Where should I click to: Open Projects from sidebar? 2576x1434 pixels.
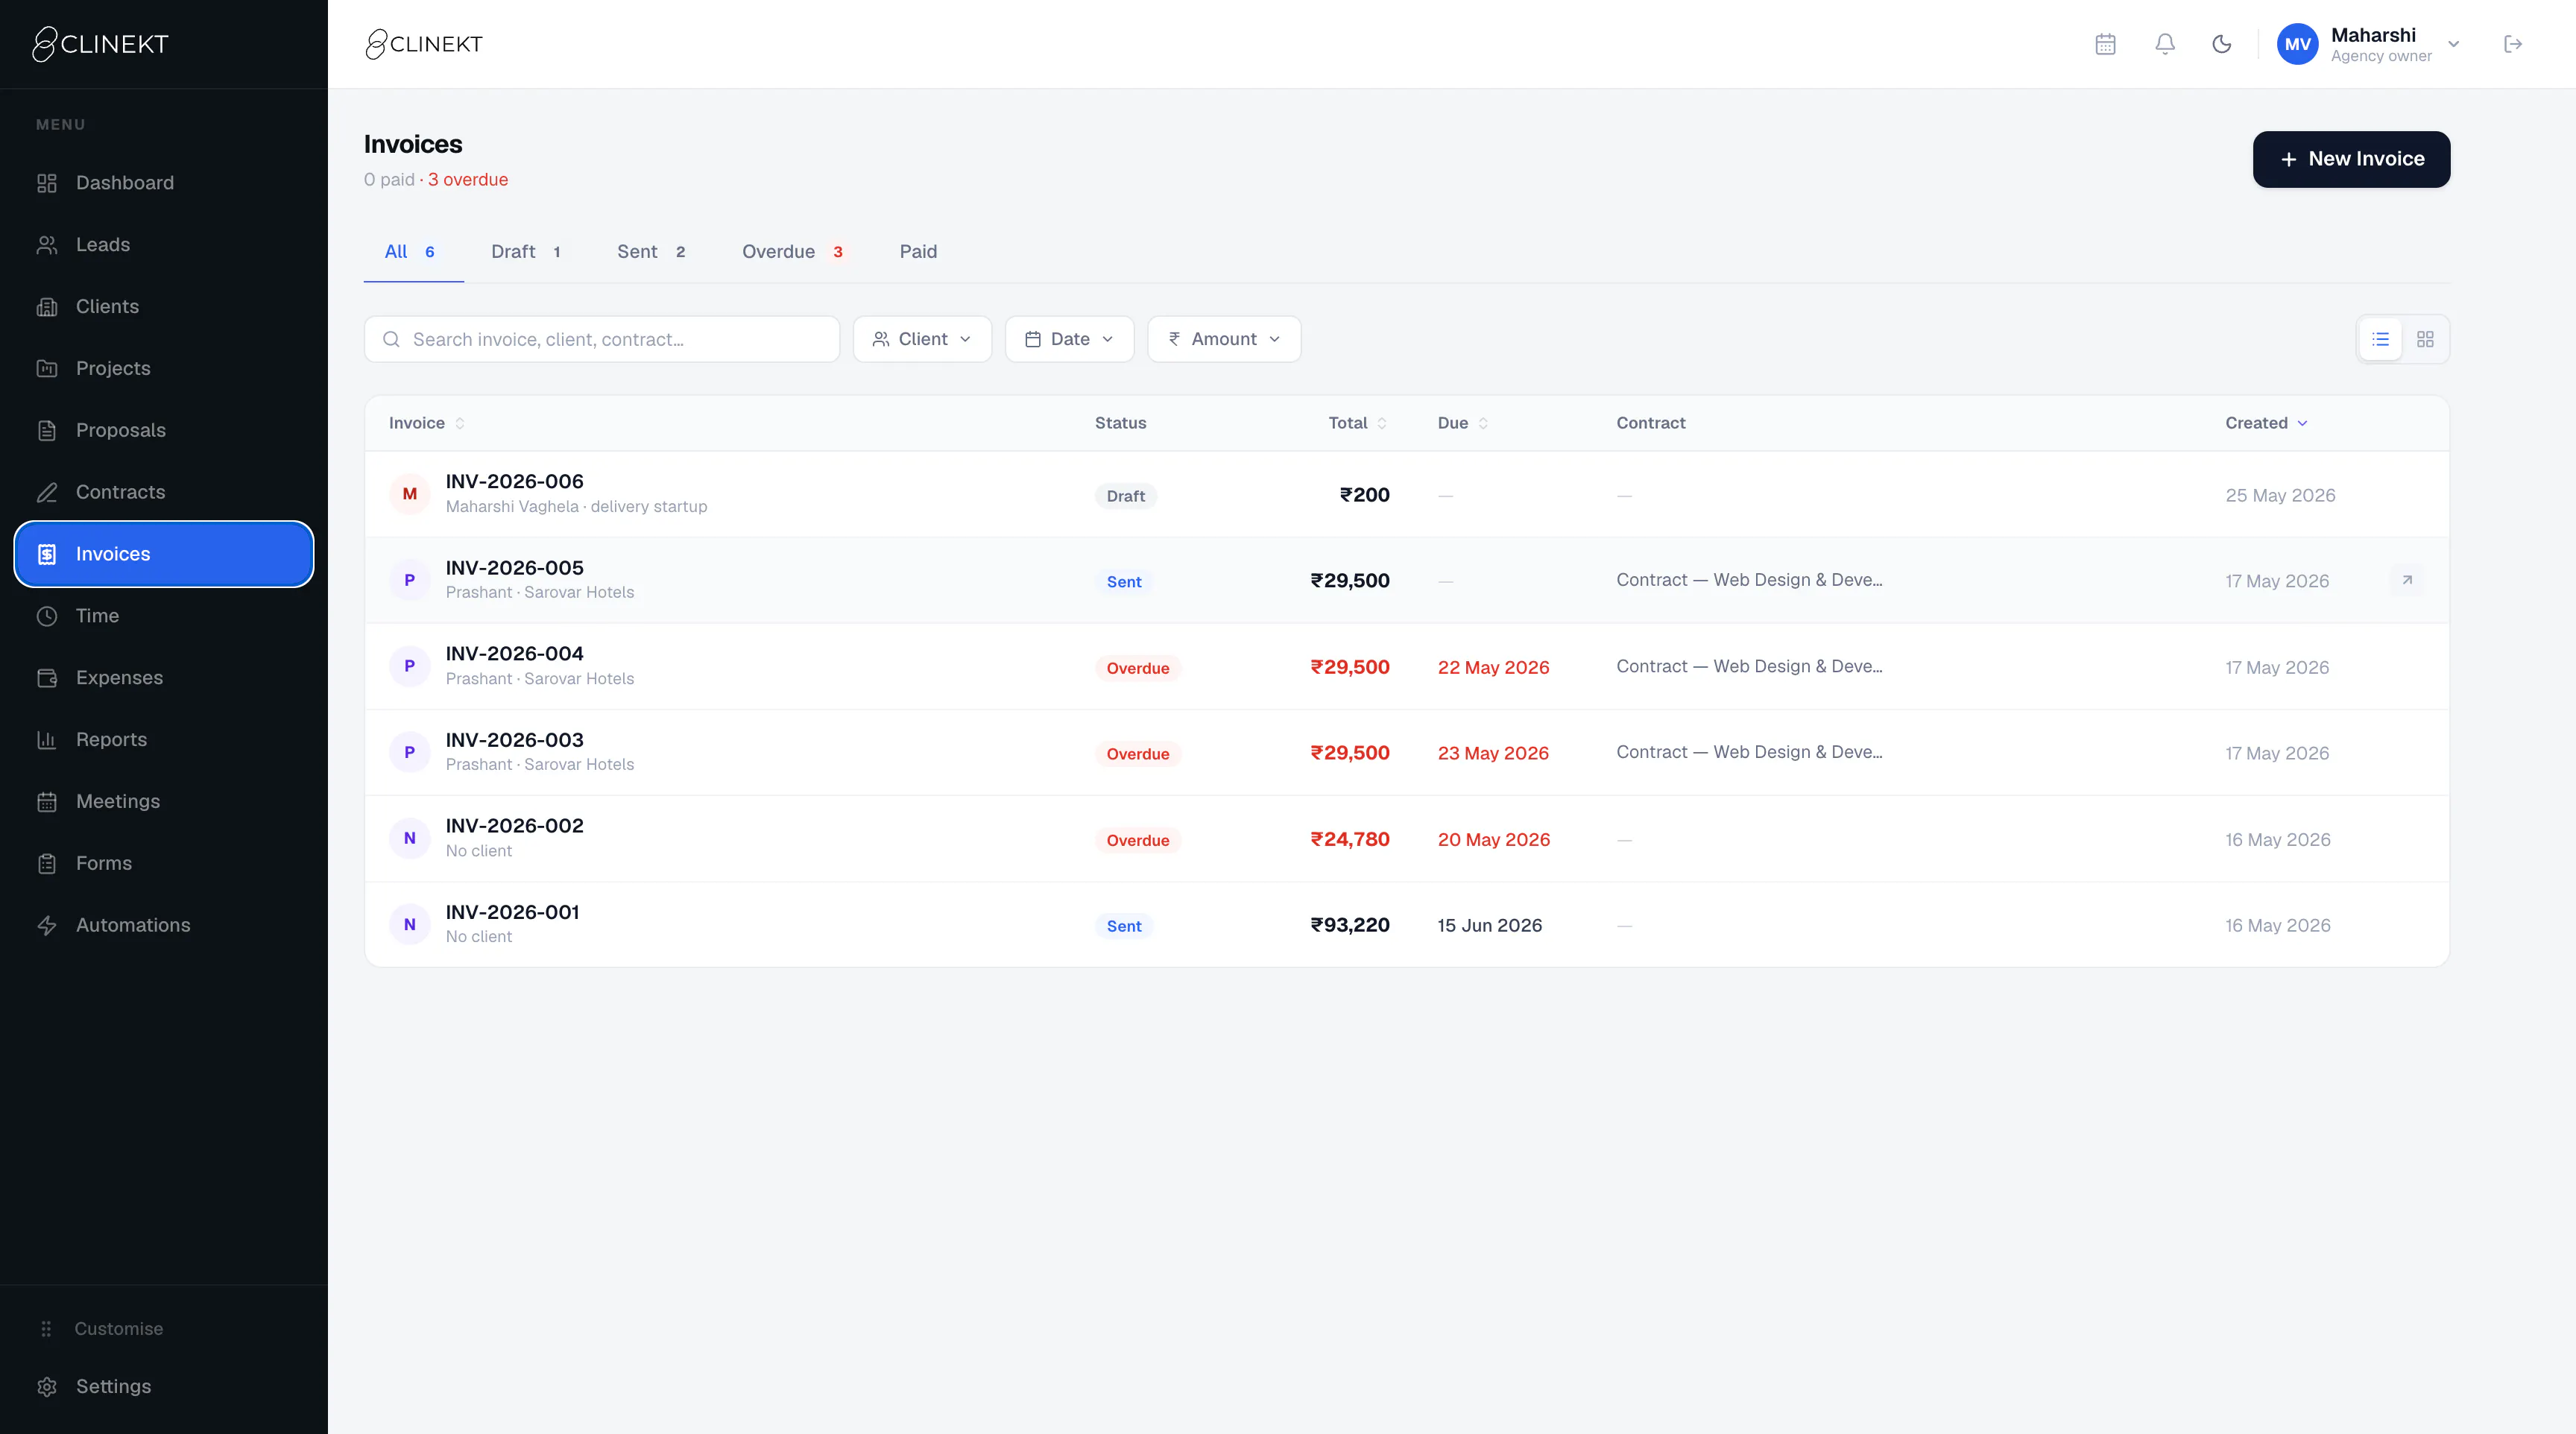[164, 369]
